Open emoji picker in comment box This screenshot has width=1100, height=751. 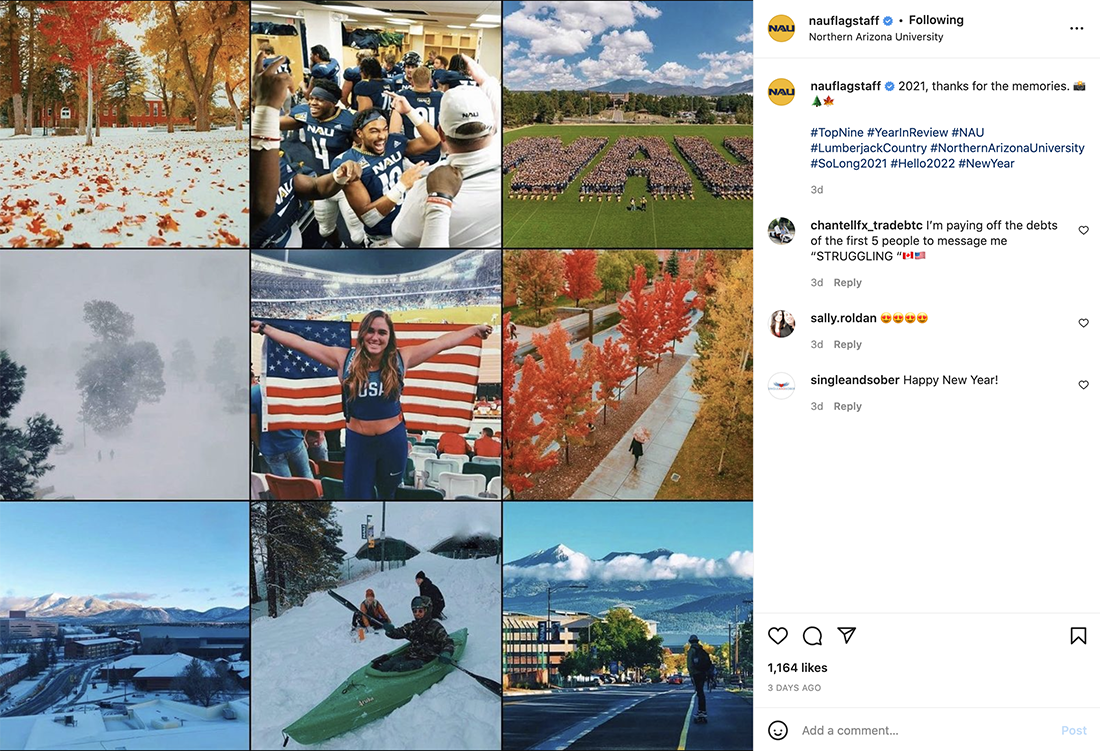778,730
